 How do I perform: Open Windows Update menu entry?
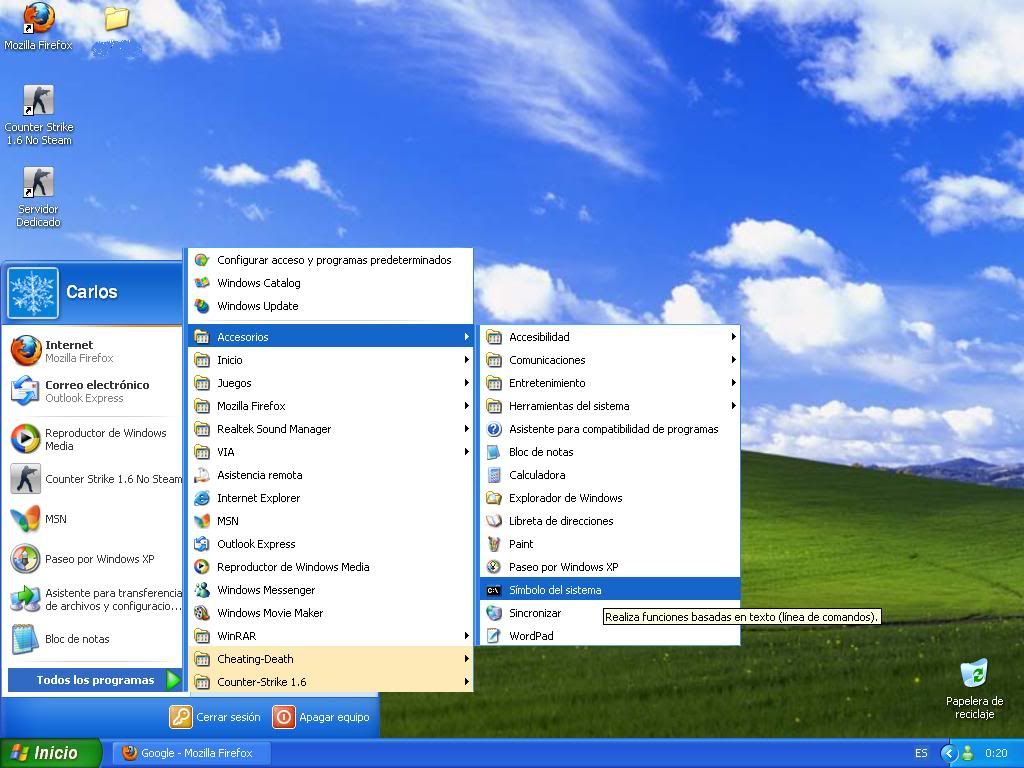[x=330, y=306]
